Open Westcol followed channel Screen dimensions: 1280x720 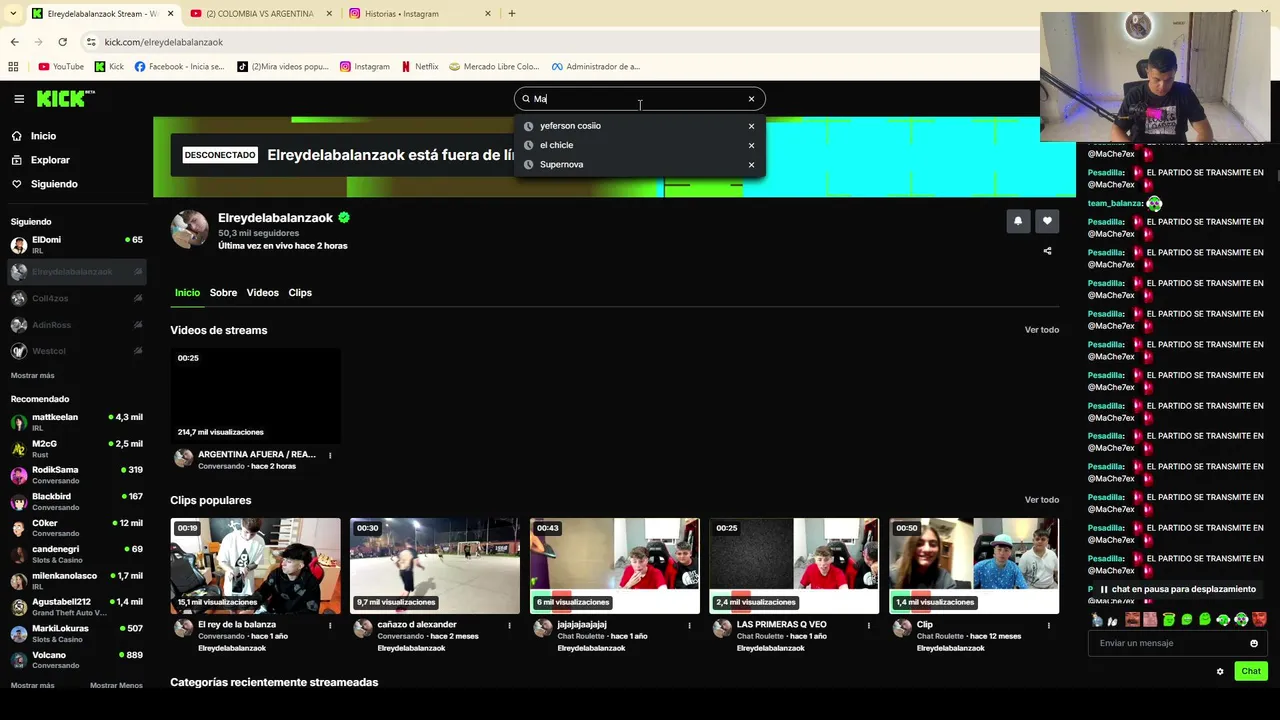(76, 351)
